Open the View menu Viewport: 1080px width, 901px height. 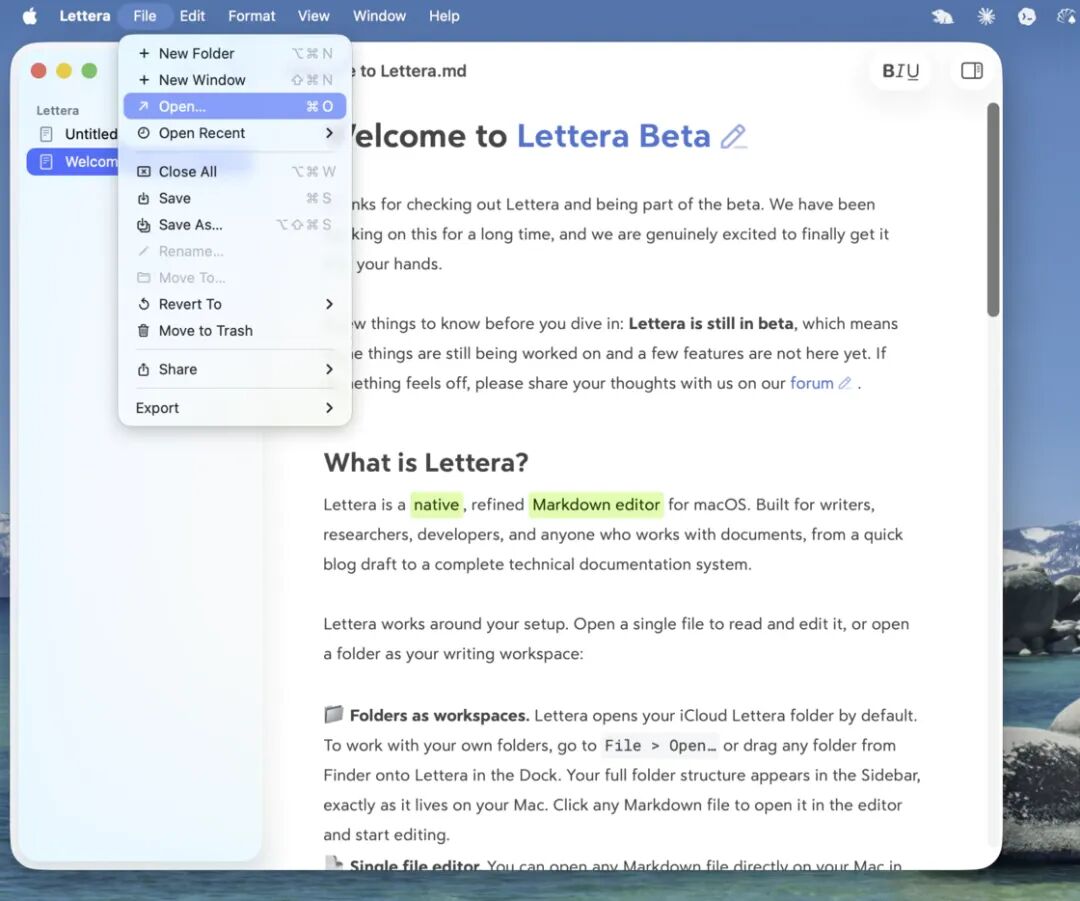tap(313, 16)
